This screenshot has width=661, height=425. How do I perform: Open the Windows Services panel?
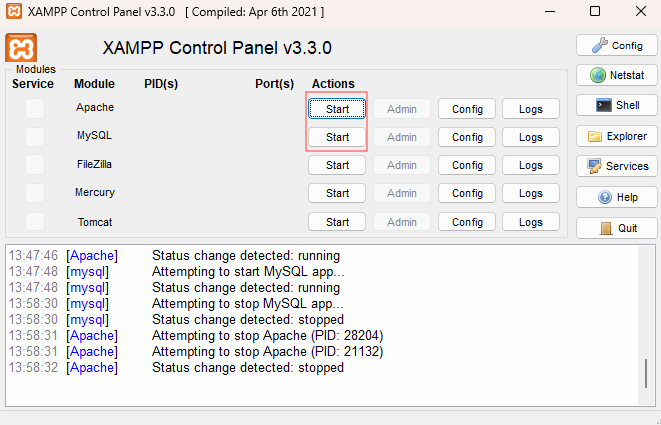click(617, 166)
